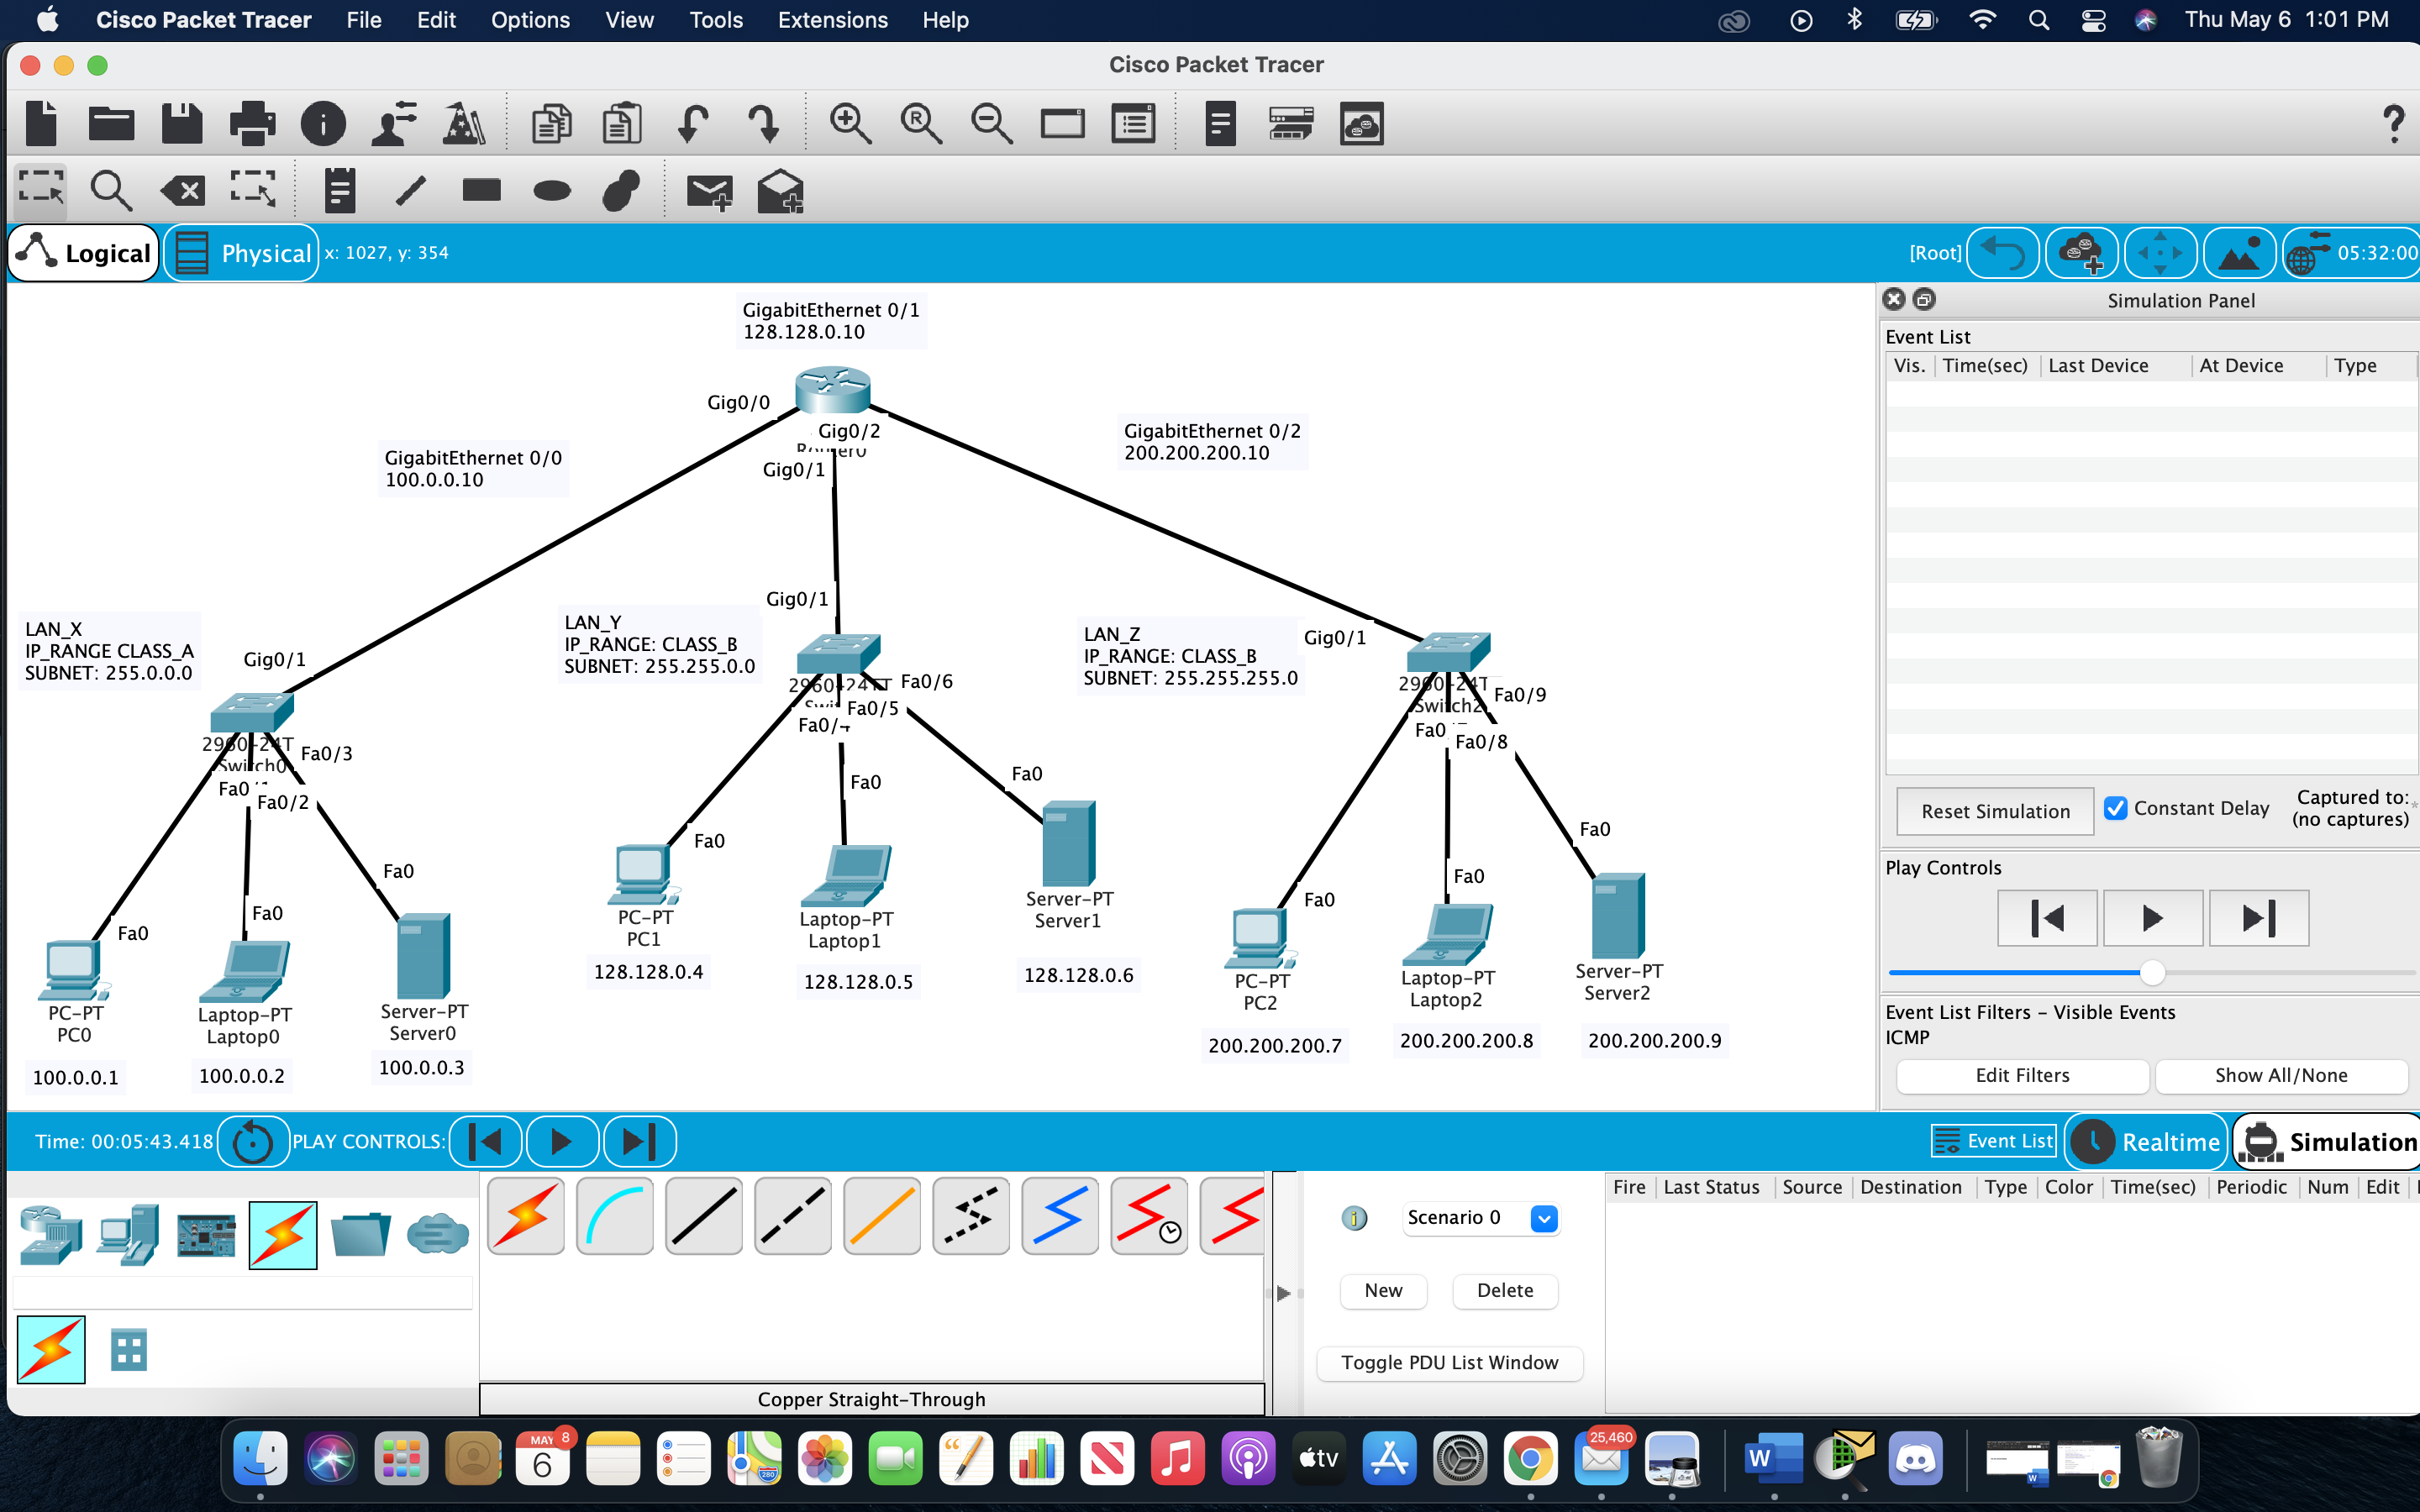Uncheck the Constant Delay checkbox
Image resolution: width=2420 pixels, height=1512 pixels.
coord(2115,808)
